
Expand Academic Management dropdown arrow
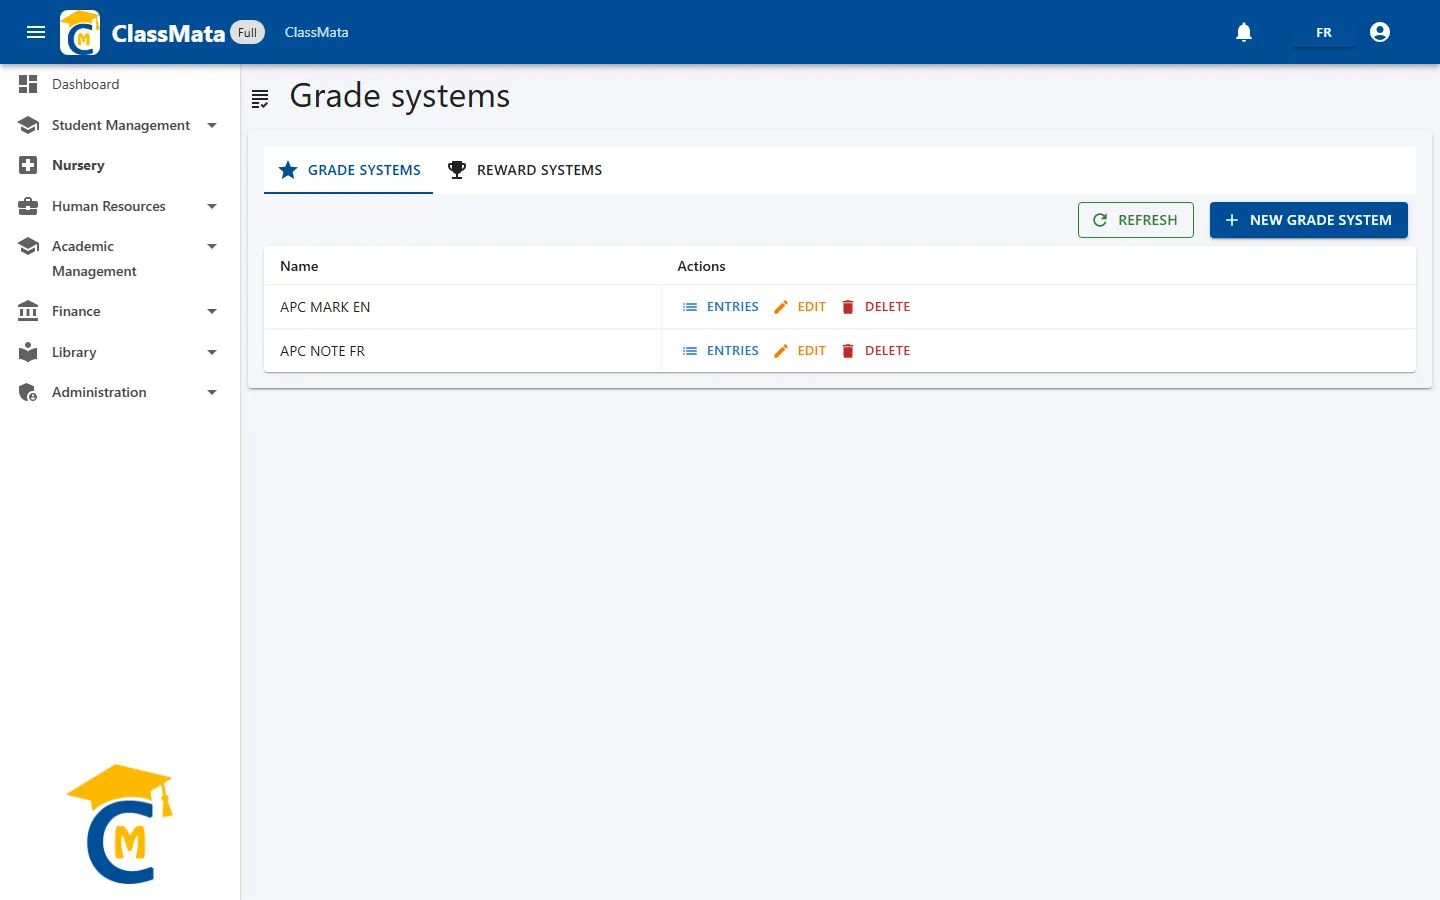click(x=212, y=246)
